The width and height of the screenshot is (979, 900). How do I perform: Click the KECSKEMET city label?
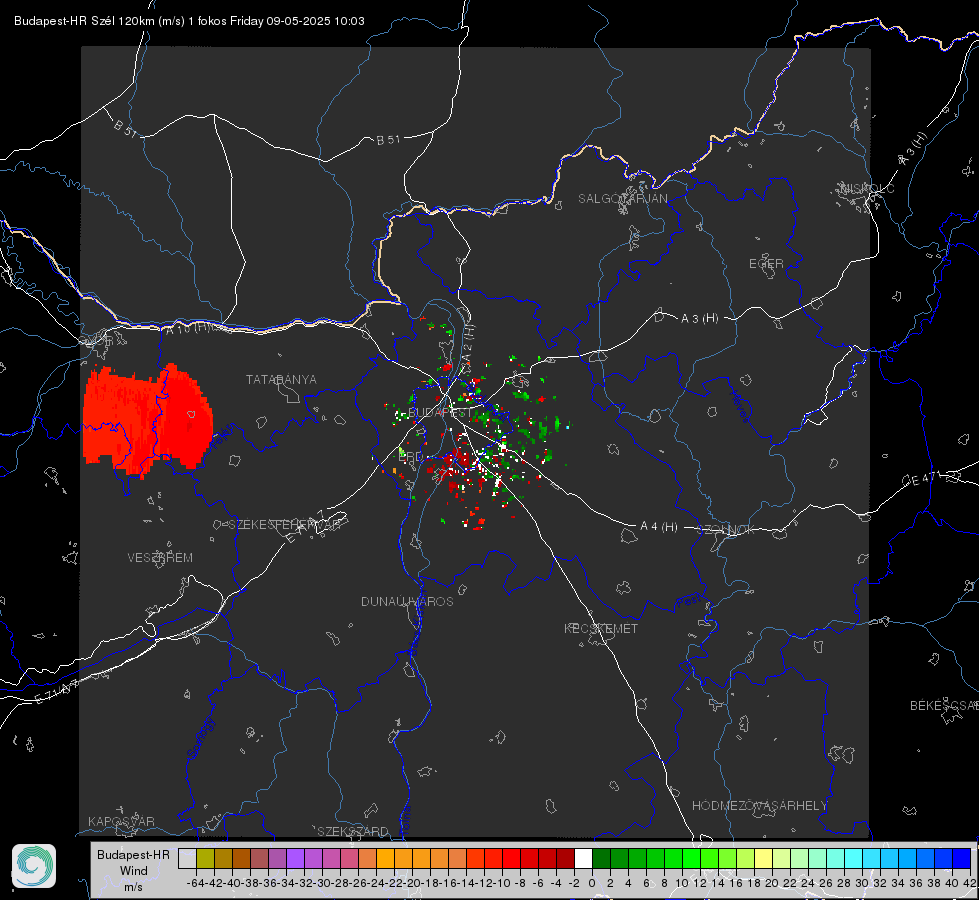tap(601, 629)
